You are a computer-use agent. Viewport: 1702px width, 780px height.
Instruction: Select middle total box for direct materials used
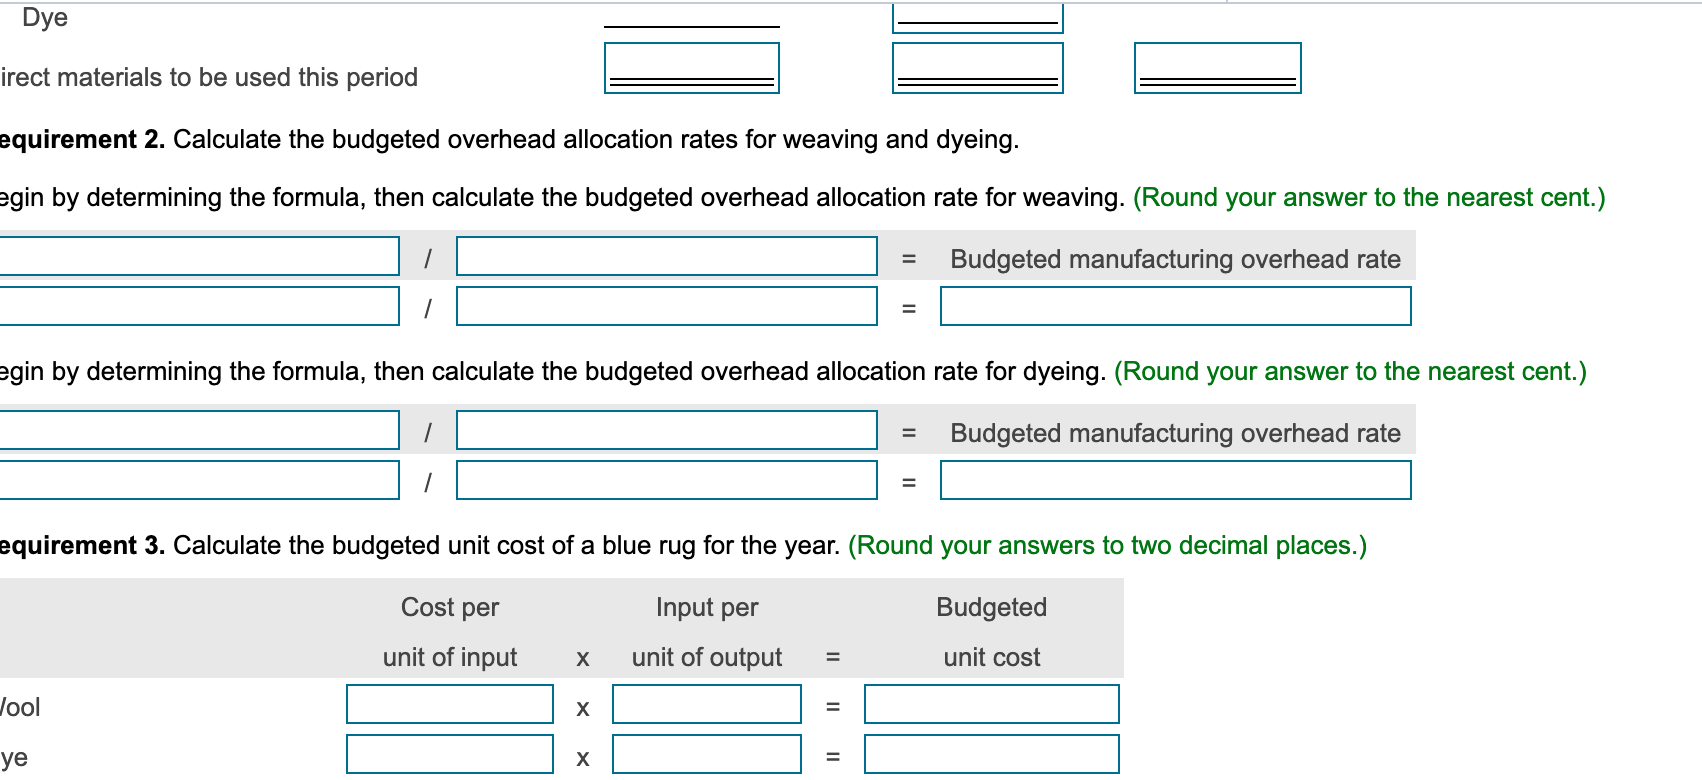977,69
